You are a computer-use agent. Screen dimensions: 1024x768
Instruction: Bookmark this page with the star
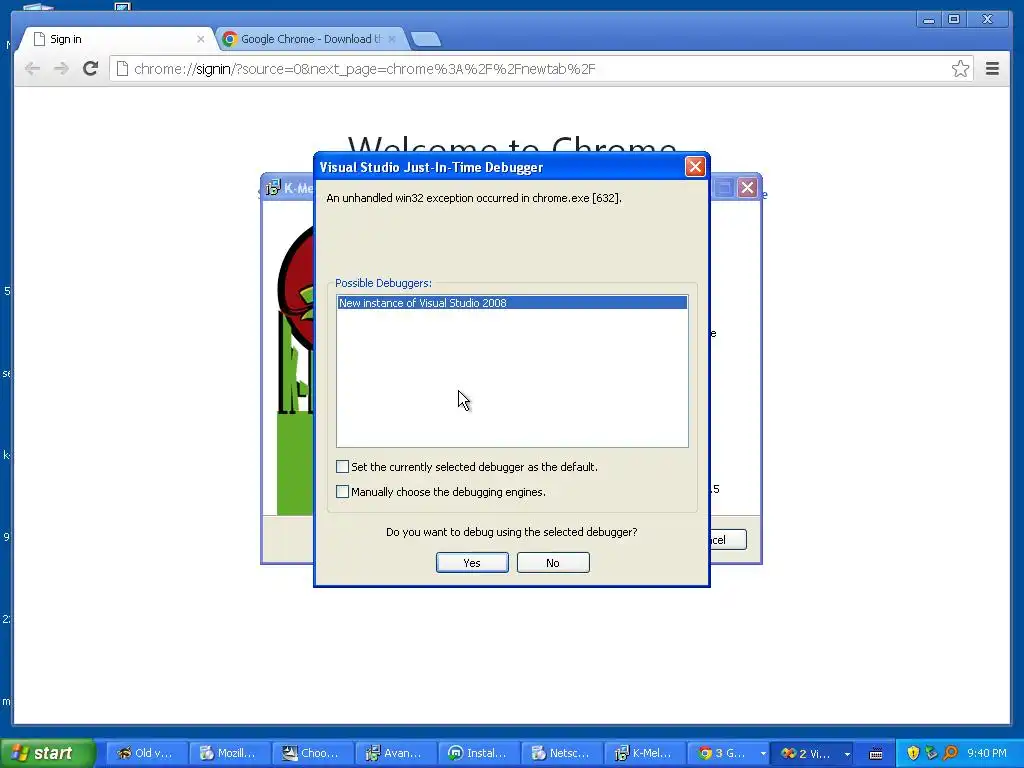tap(960, 69)
